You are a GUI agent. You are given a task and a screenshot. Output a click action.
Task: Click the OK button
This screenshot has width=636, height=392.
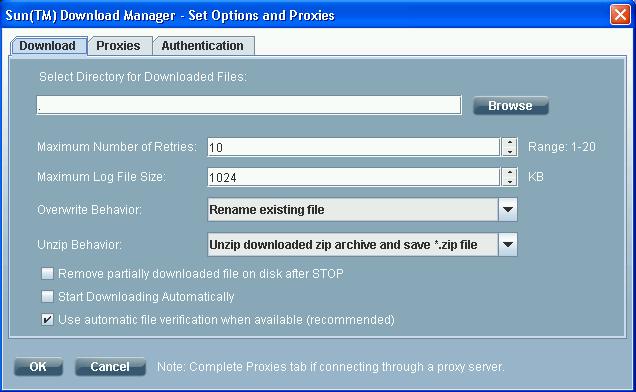pos(39,367)
